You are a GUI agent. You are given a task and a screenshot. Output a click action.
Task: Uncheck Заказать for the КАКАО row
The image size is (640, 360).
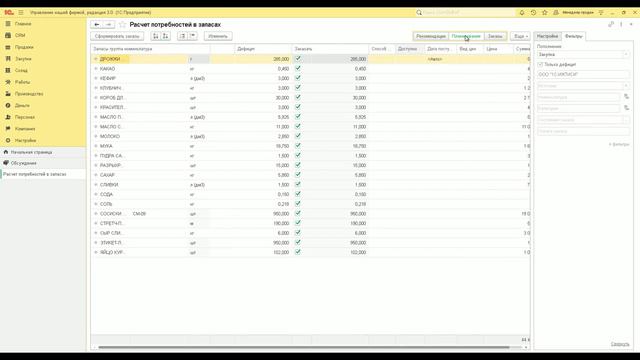(298, 68)
